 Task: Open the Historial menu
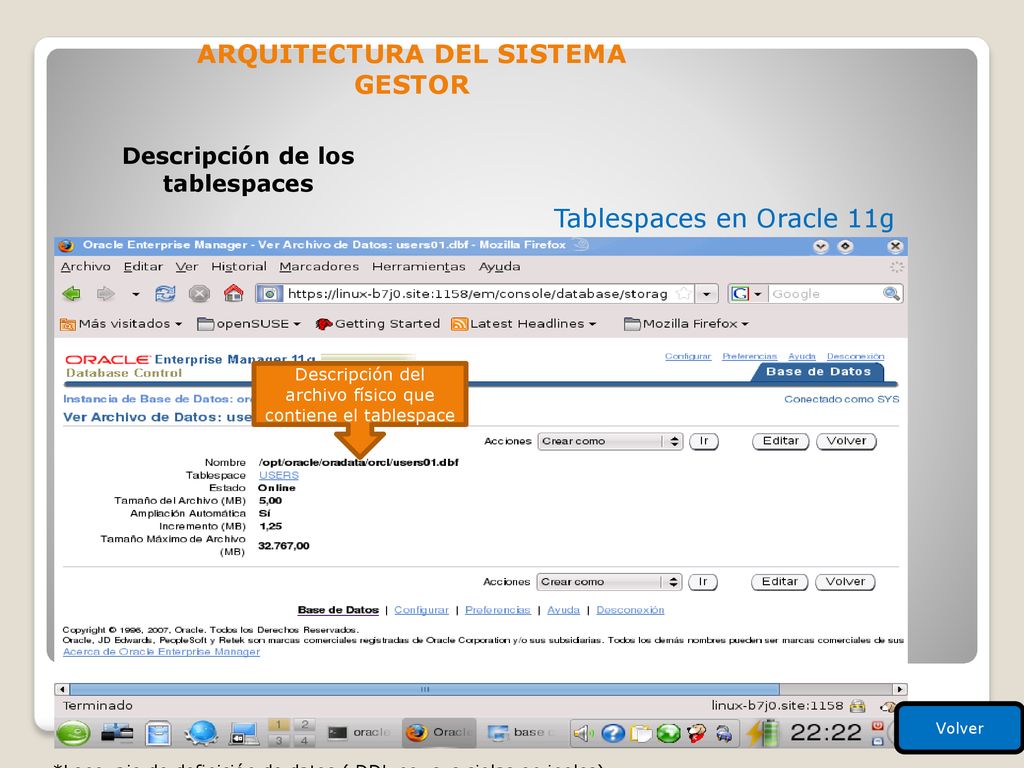point(239,266)
